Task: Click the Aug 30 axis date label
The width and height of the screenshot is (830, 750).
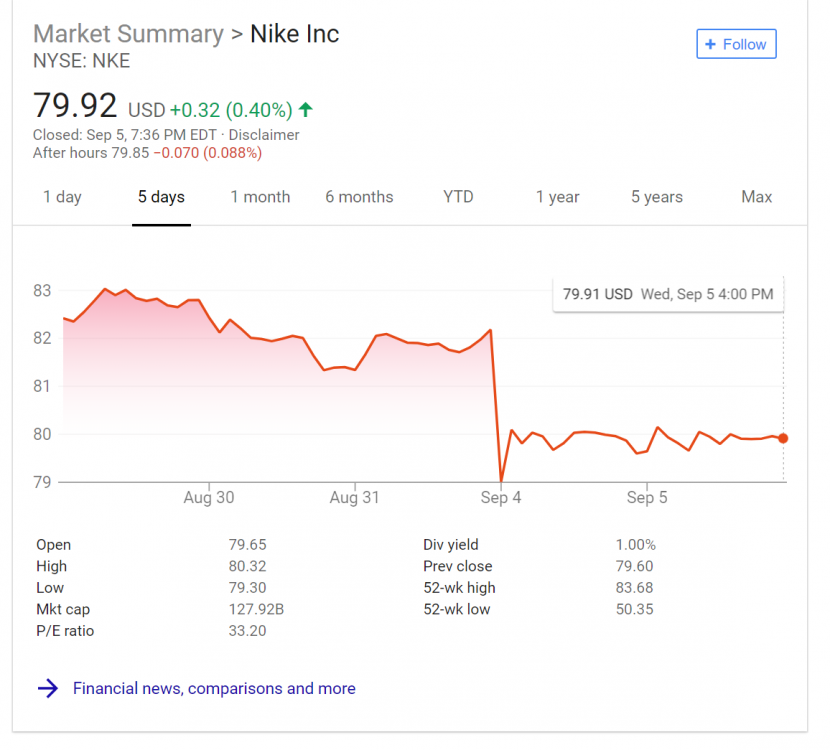Action: pos(209,498)
